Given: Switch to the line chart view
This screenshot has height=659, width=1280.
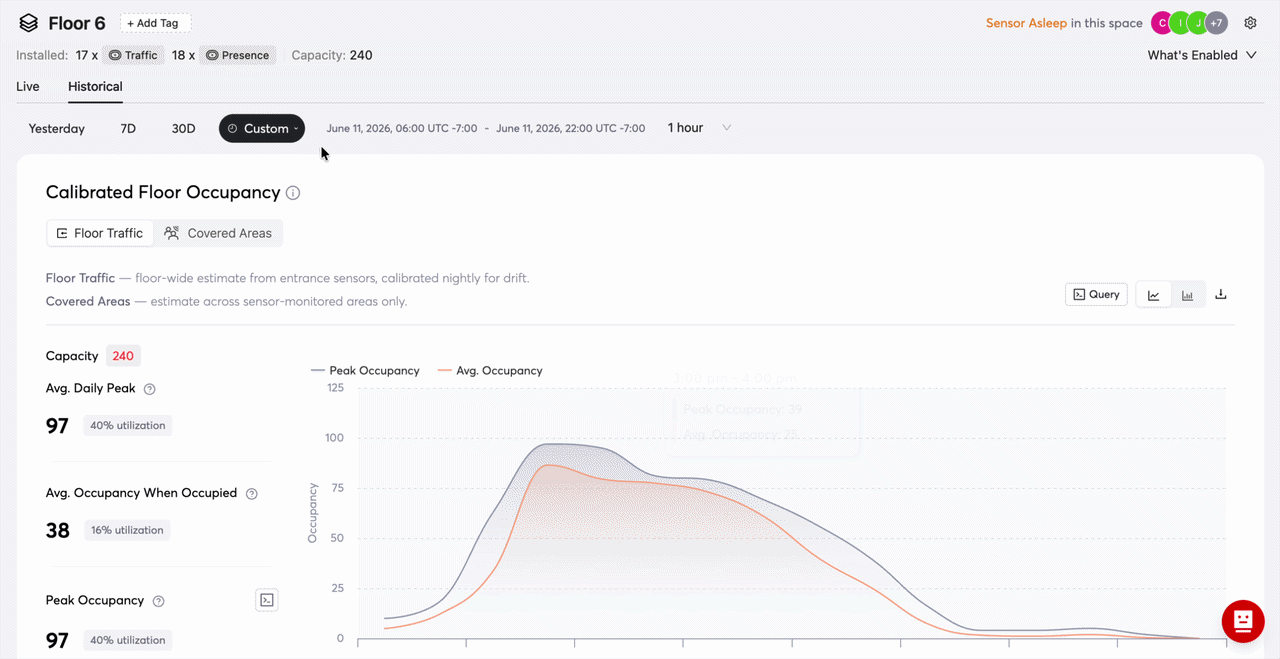Looking at the screenshot, I should 1154,295.
